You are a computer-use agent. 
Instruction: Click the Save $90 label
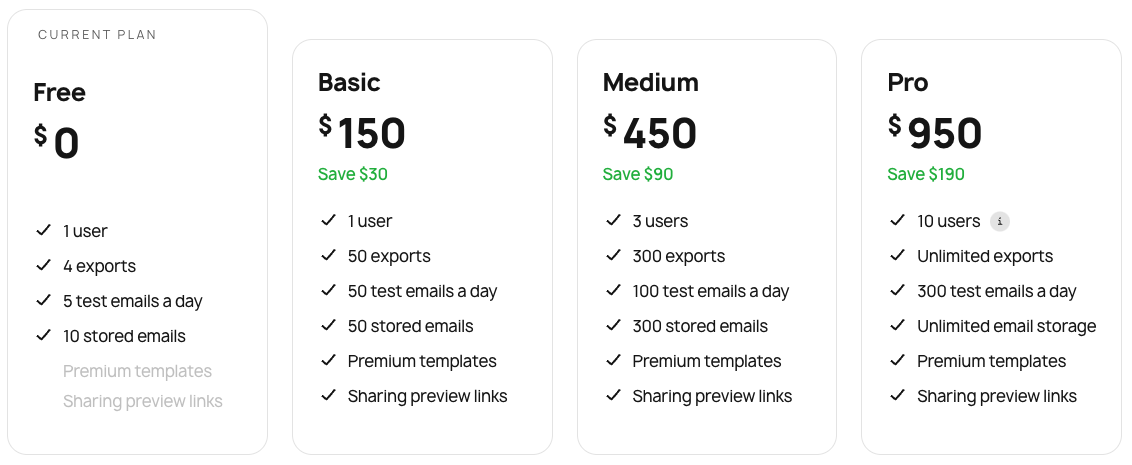637,174
